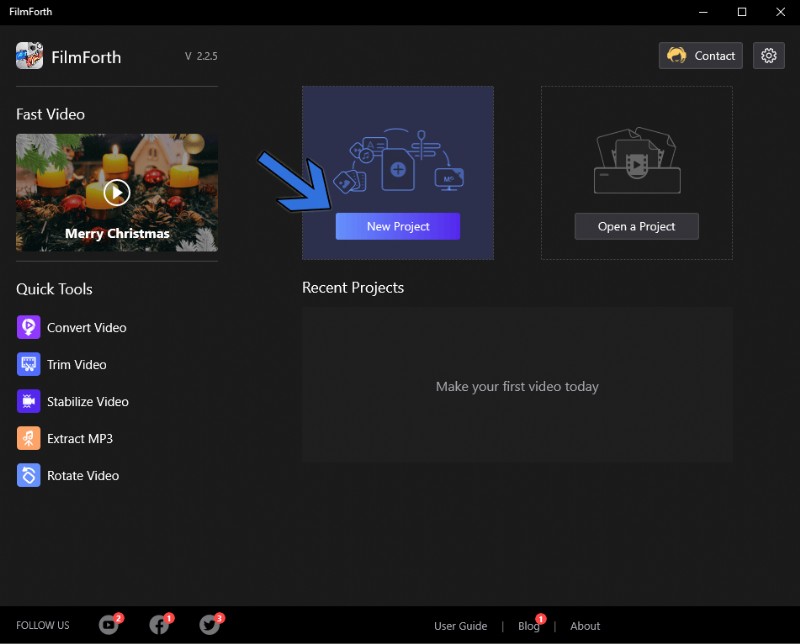The width and height of the screenshot is (800, 644).
Task: Open the Extract MP3 tool
Action: click(x=80, y=438)
